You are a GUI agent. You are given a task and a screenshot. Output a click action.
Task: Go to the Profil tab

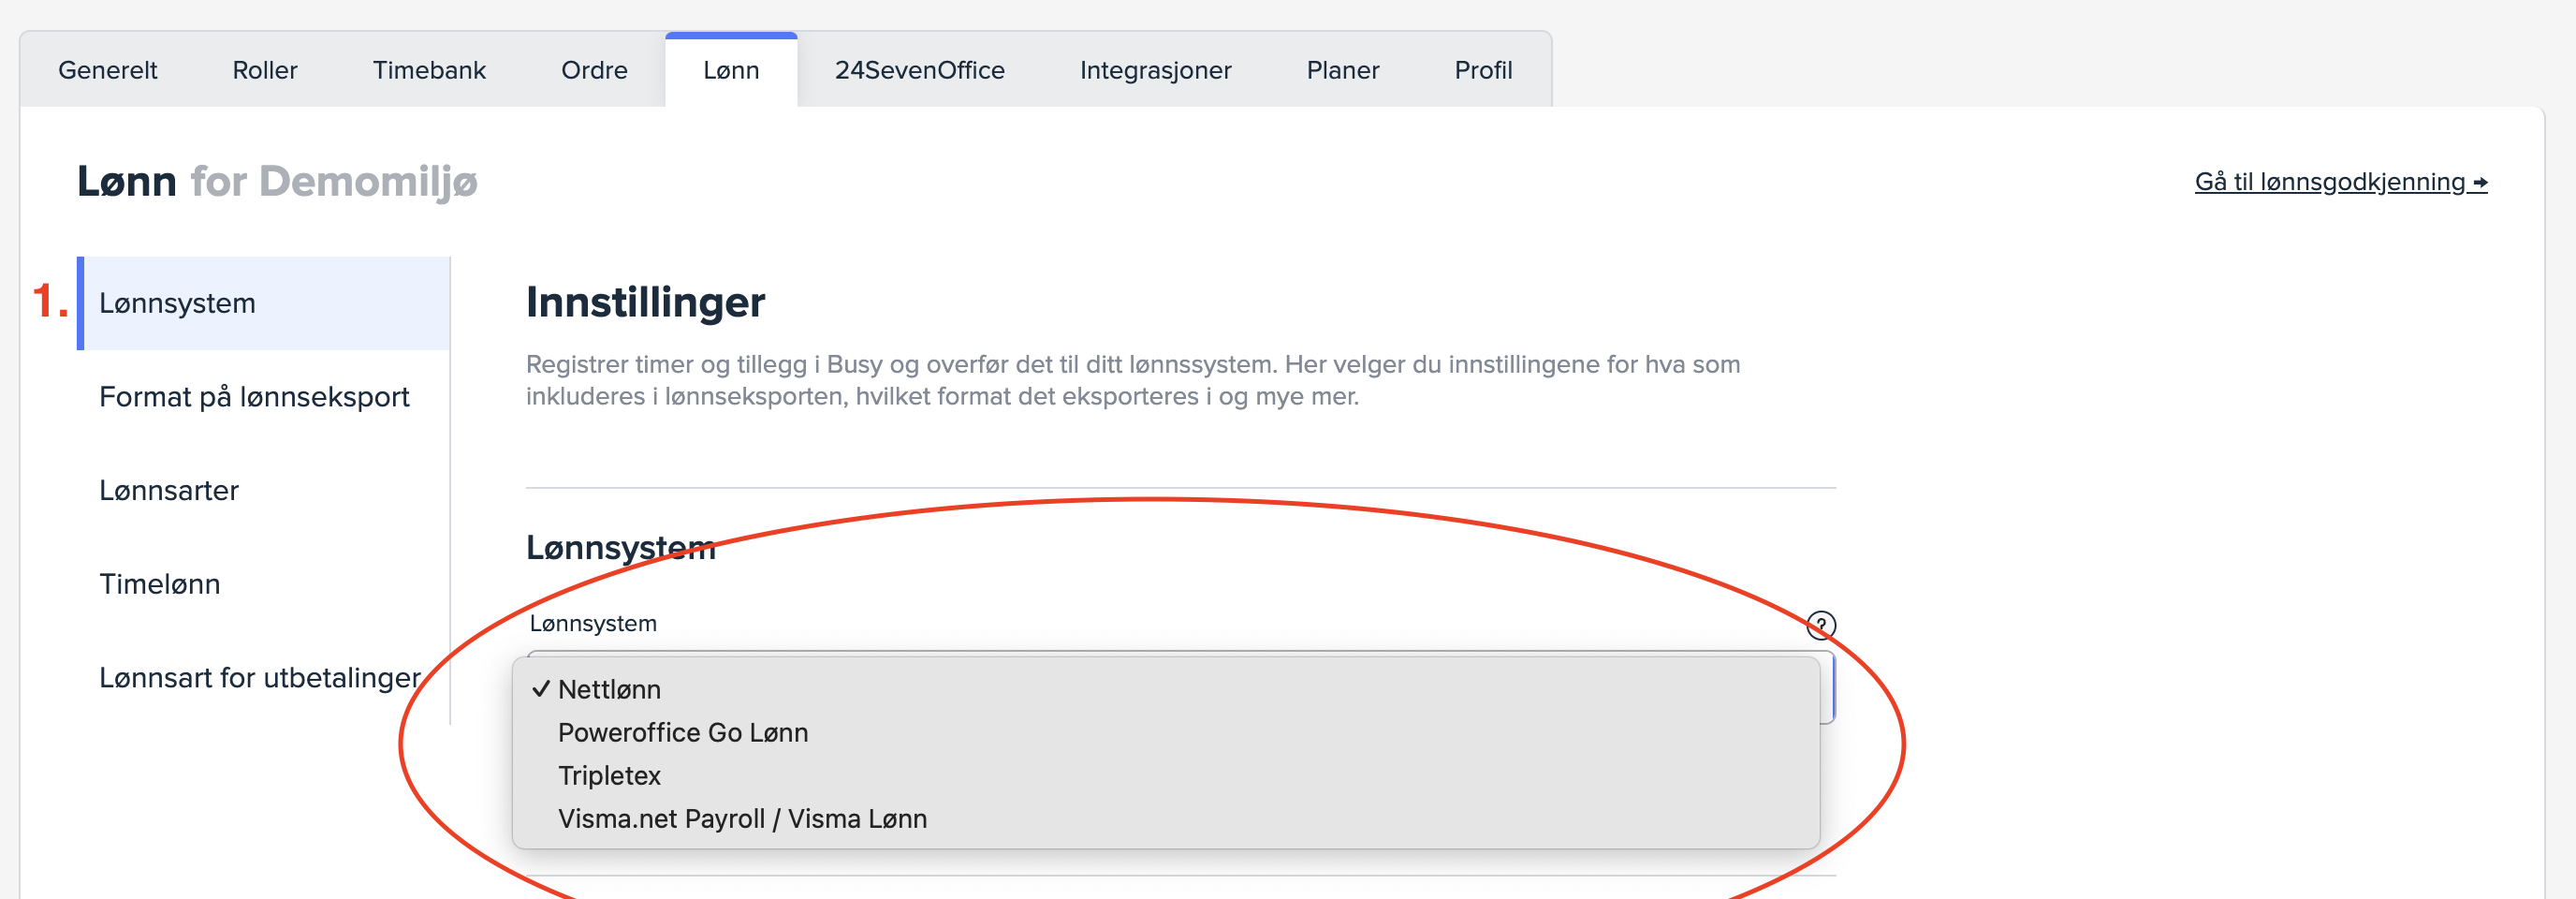pyautogui.click(x=1482, y=70)
